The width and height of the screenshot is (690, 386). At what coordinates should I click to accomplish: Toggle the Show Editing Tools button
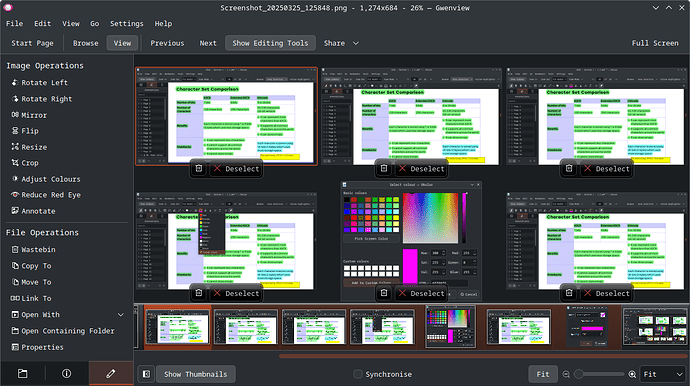[x=270, y=43]
